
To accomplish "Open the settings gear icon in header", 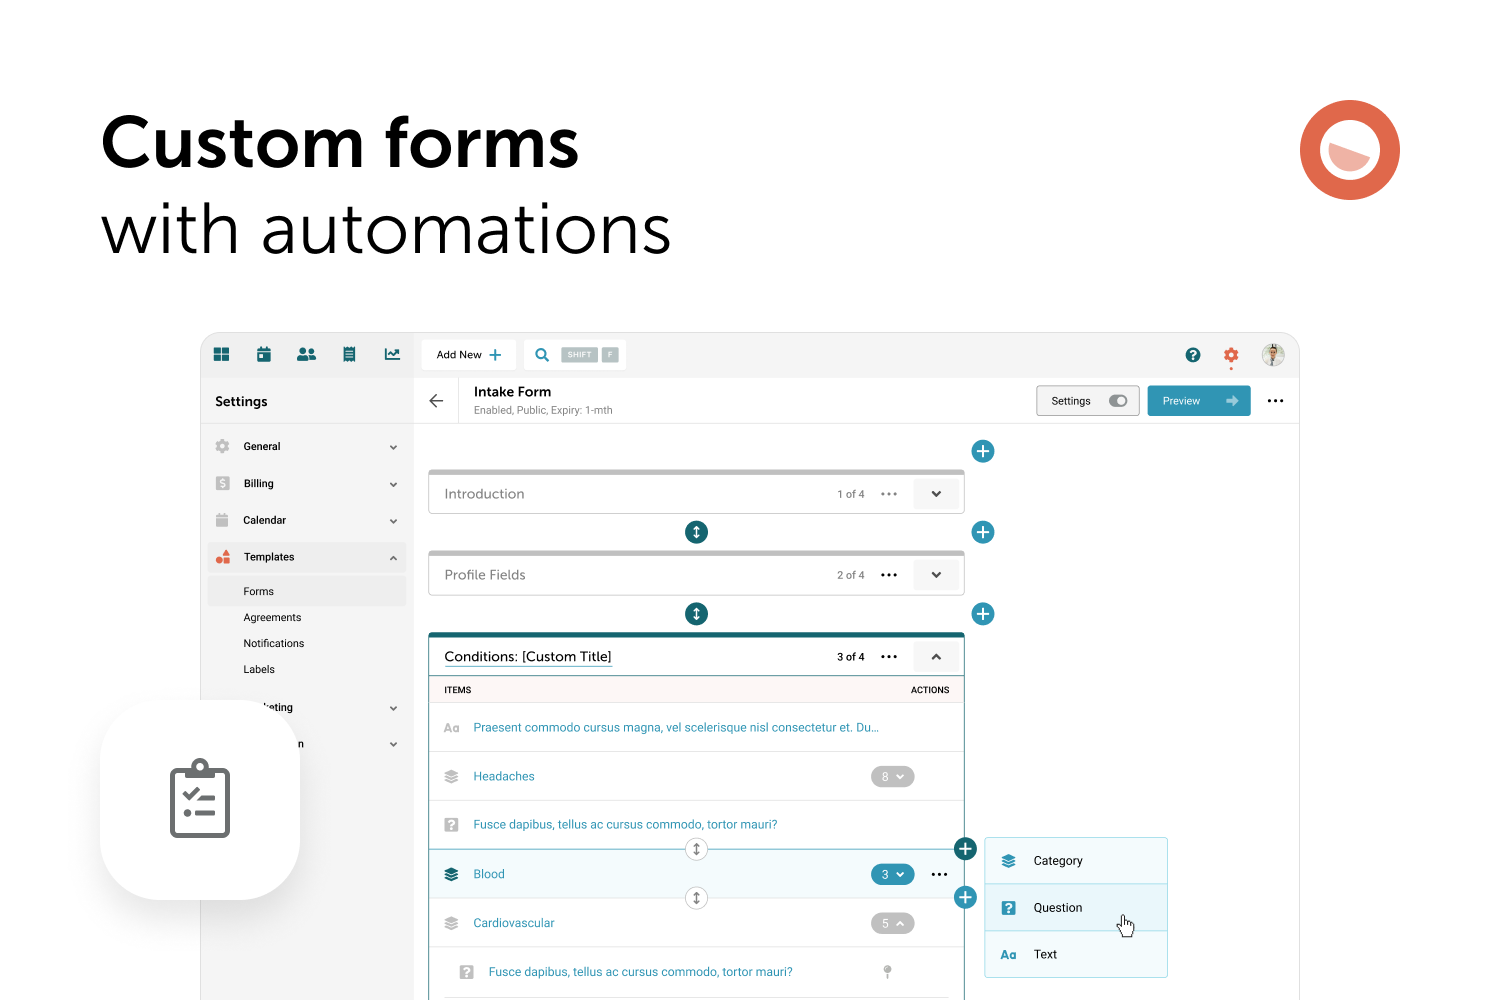I will 1230,354.
